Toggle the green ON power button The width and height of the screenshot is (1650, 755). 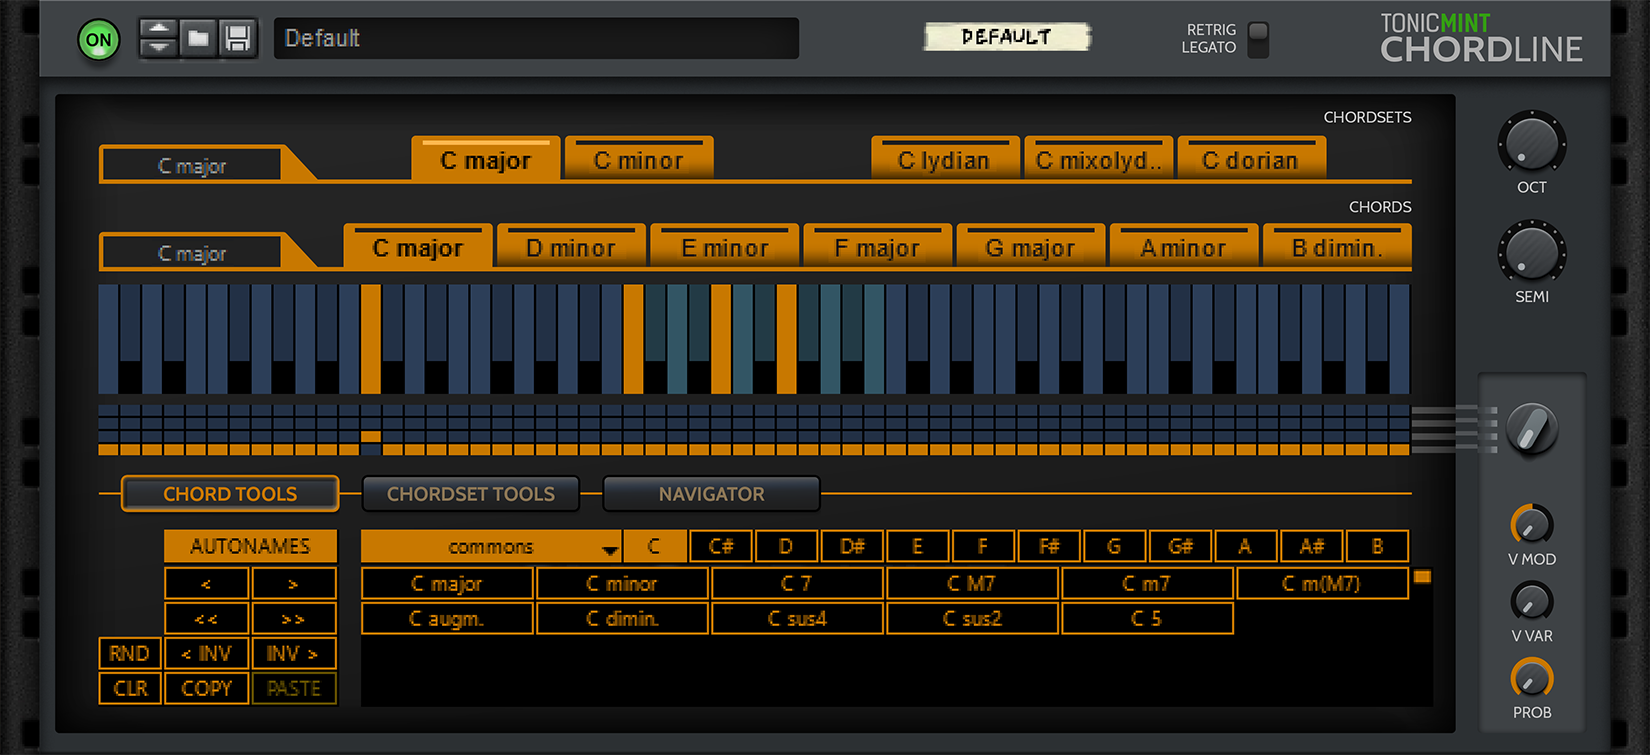pos(99,40)
